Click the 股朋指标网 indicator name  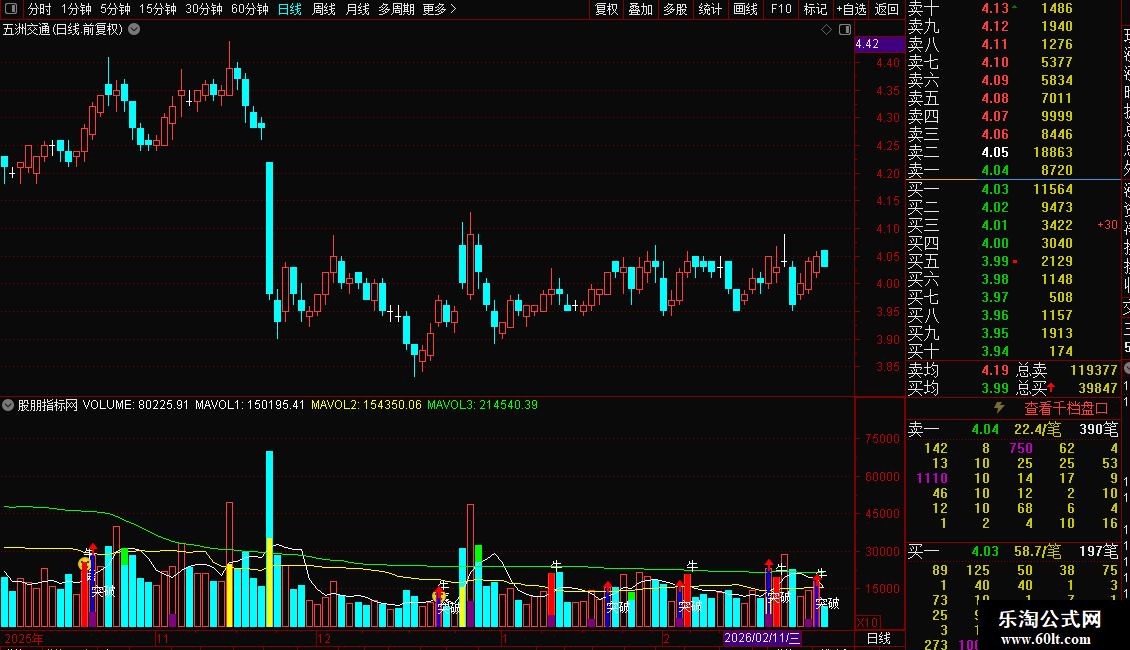pos(48,405)
